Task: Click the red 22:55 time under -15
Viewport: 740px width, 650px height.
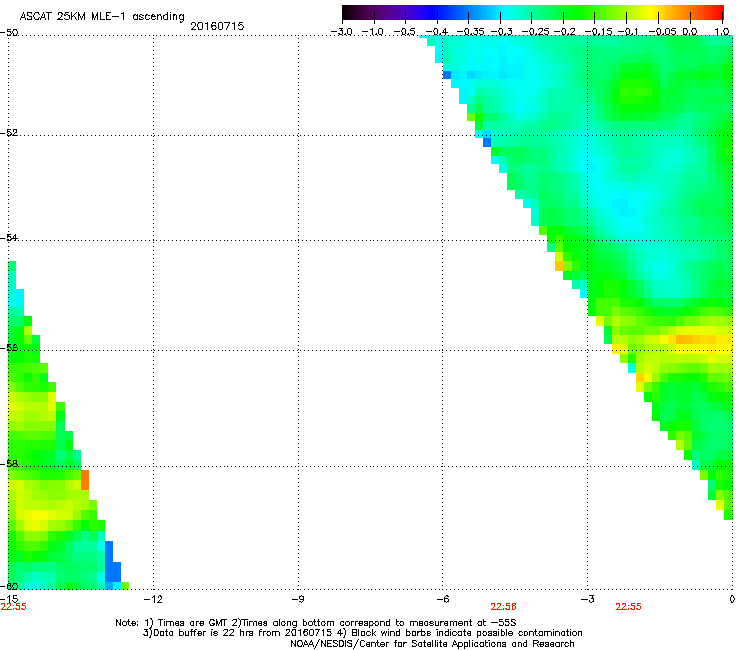Action: 13,607
